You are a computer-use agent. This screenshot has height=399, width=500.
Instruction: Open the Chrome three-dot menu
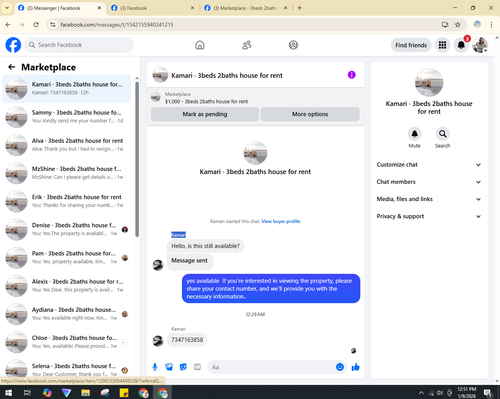point(491,25)
